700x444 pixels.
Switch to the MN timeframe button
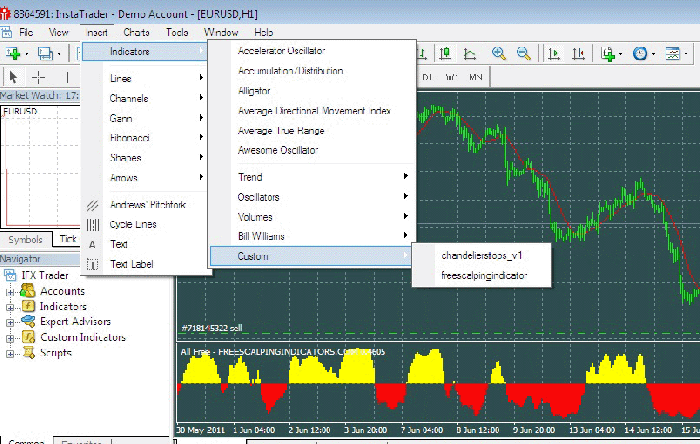[x=476, y=77]
